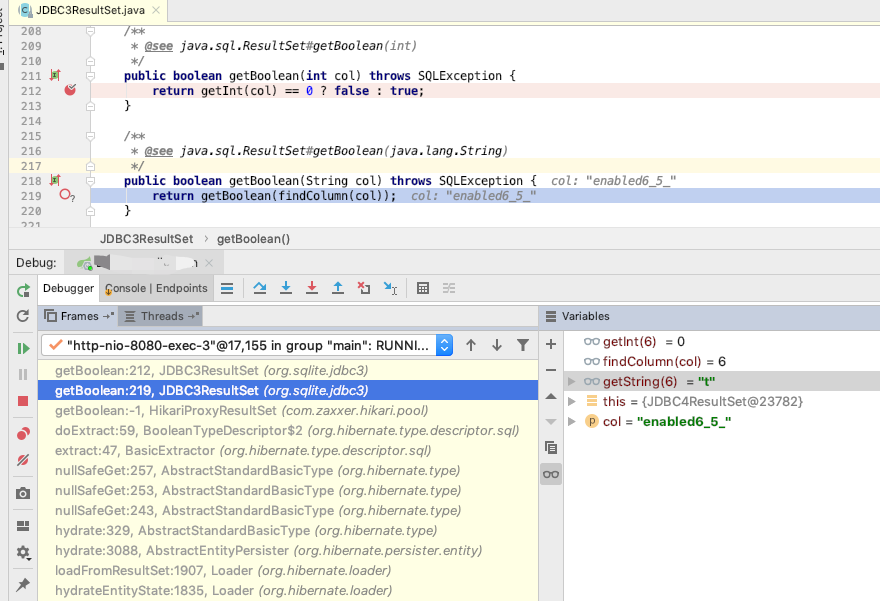Toggle the breakpoint on line 212
880x601 pixels.
pyautogui.click(x=70, y=90)
